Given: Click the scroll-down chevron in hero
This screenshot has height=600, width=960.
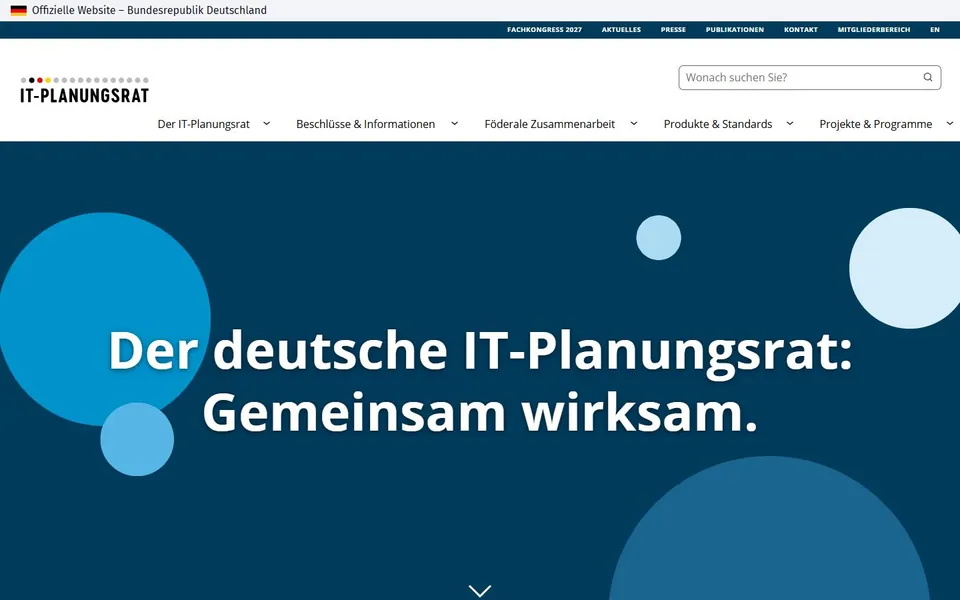Looking at the screenshot, I should [x=480, y=590].
